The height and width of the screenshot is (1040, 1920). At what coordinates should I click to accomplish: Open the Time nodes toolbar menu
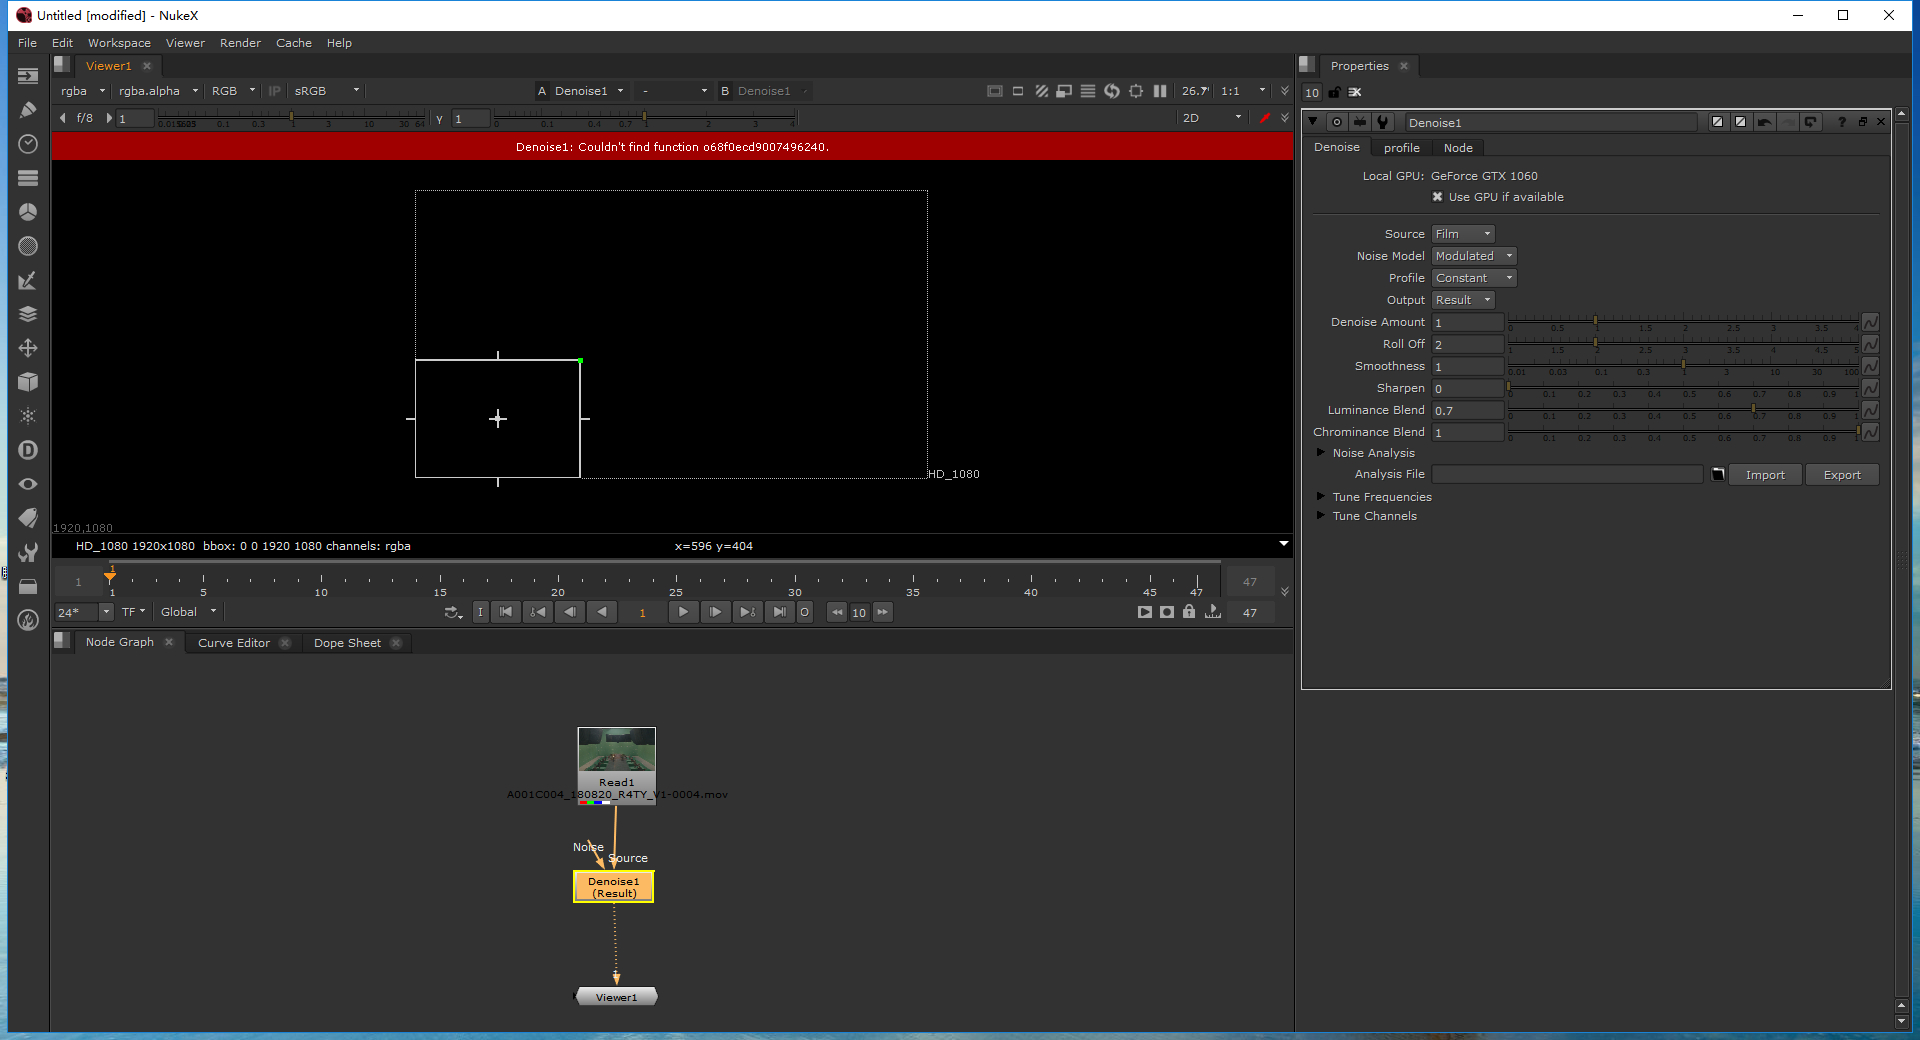click(x=28, y=144)
